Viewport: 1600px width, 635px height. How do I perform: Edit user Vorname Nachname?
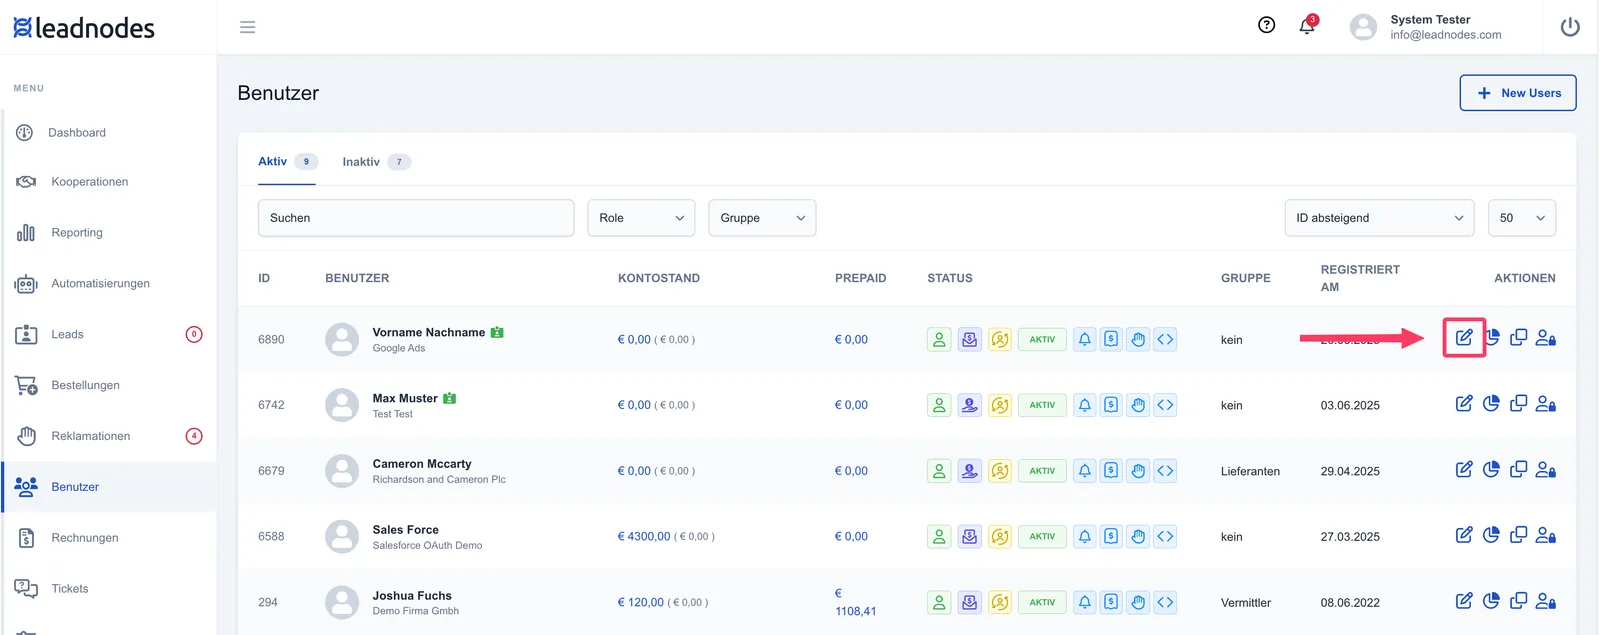click(1464, 338)
